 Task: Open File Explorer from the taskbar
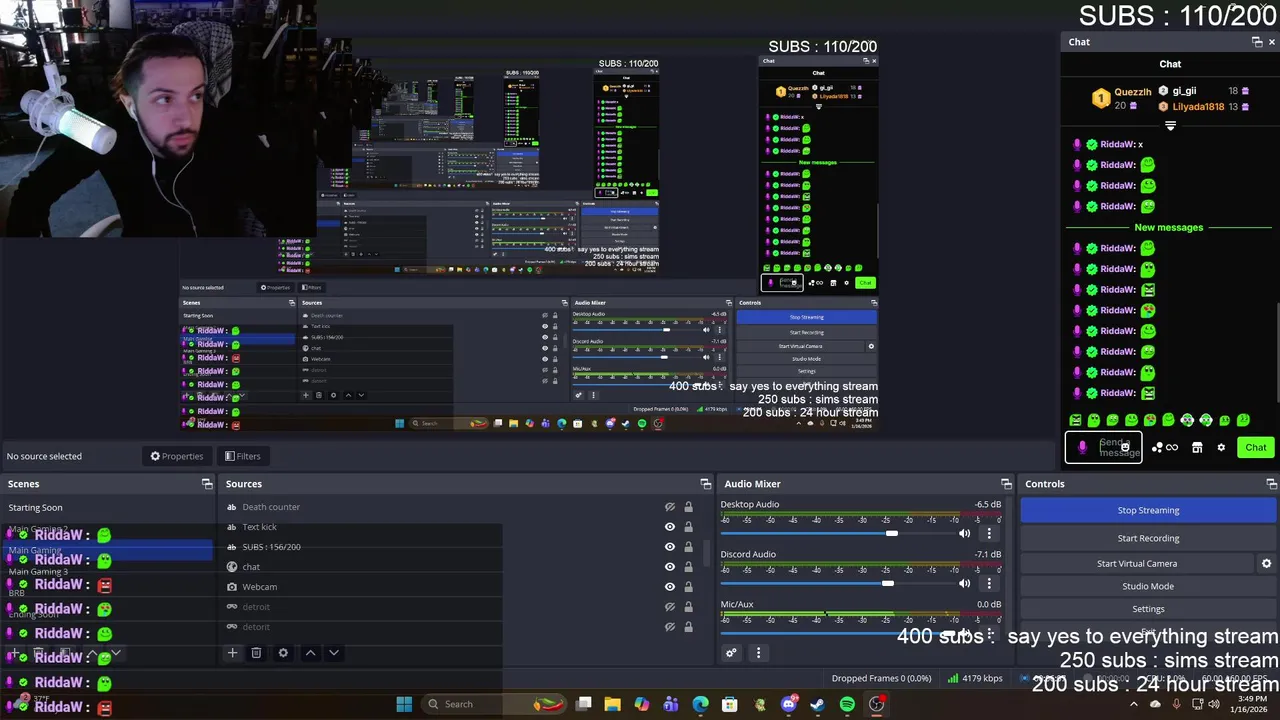[x=613, y=704]
